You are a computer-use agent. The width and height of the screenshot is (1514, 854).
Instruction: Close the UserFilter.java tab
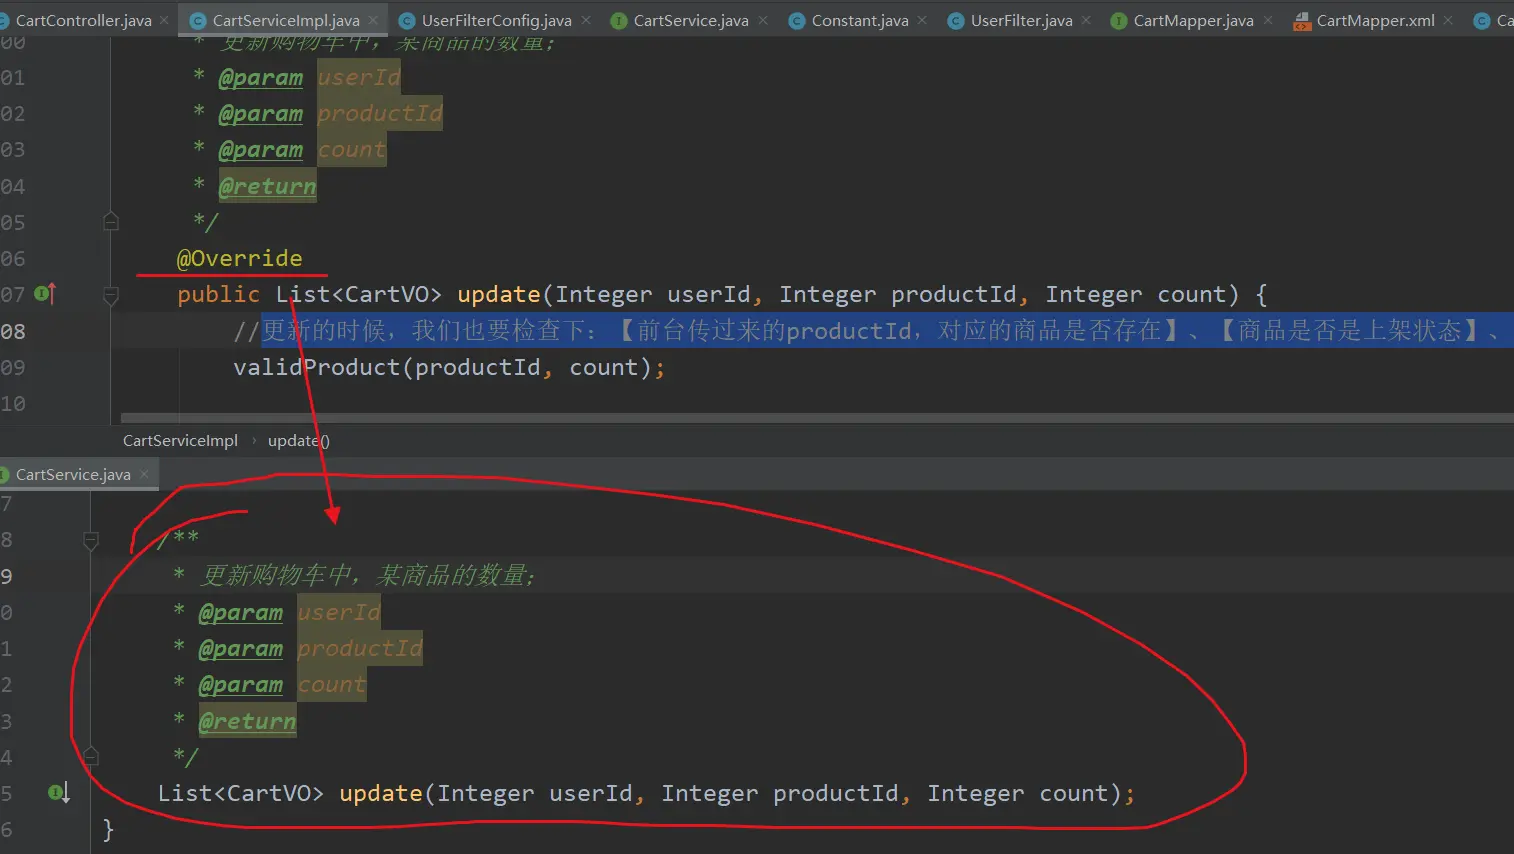point(1086,20)
